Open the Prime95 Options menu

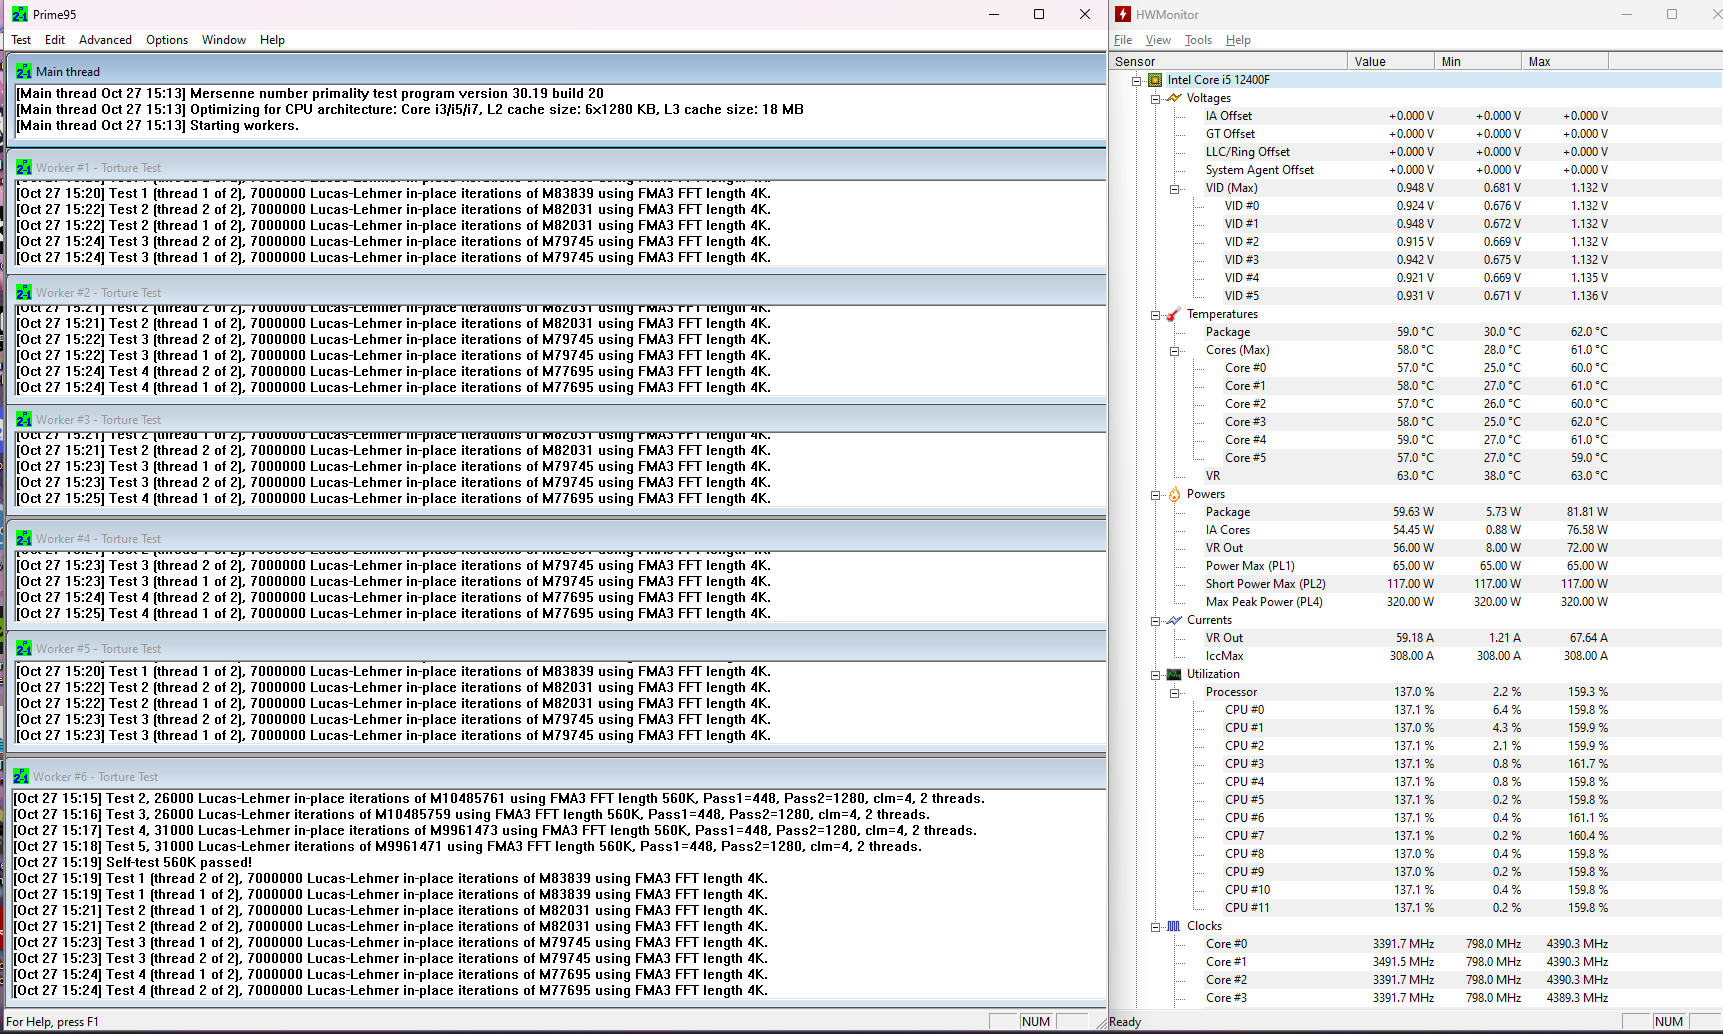(167, 40)
